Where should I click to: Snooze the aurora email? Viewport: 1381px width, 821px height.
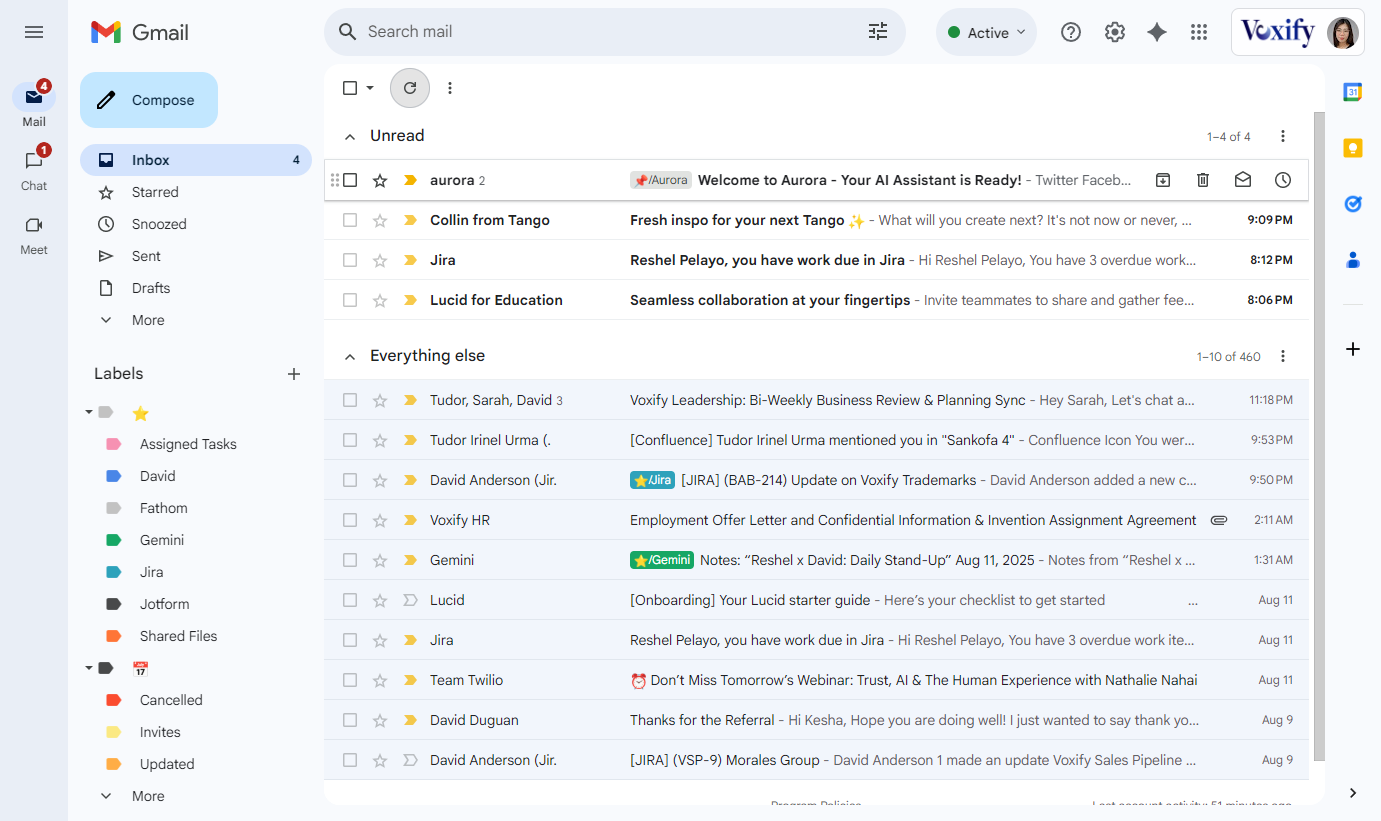(1283, 180)
